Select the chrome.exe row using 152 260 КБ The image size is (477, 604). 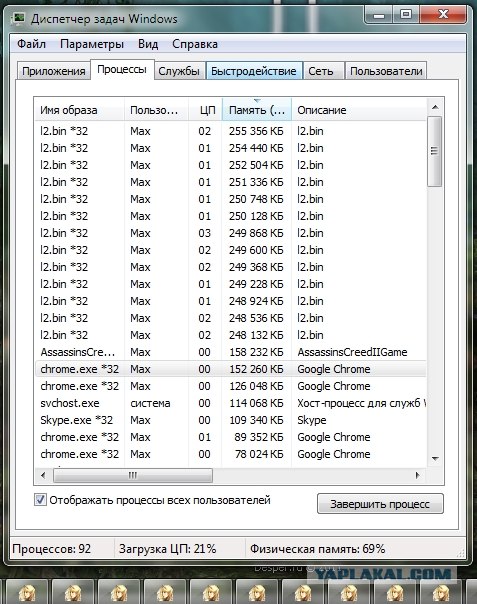click(x=230, y=369)
